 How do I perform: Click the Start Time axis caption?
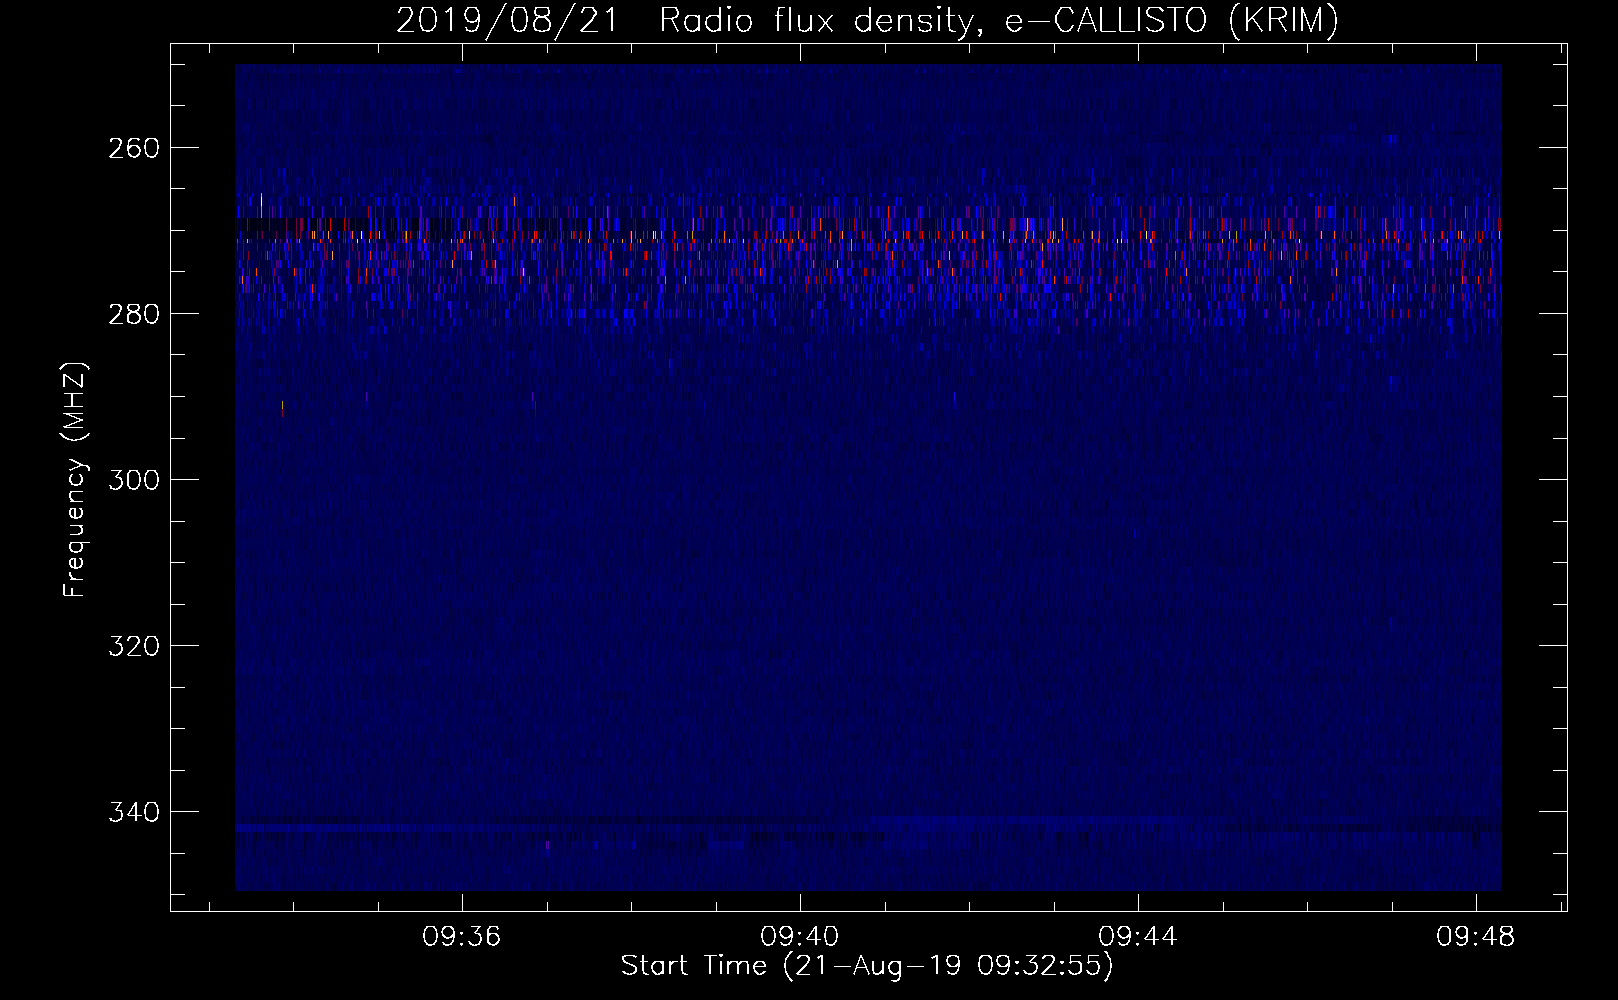[x=867, y=966]
